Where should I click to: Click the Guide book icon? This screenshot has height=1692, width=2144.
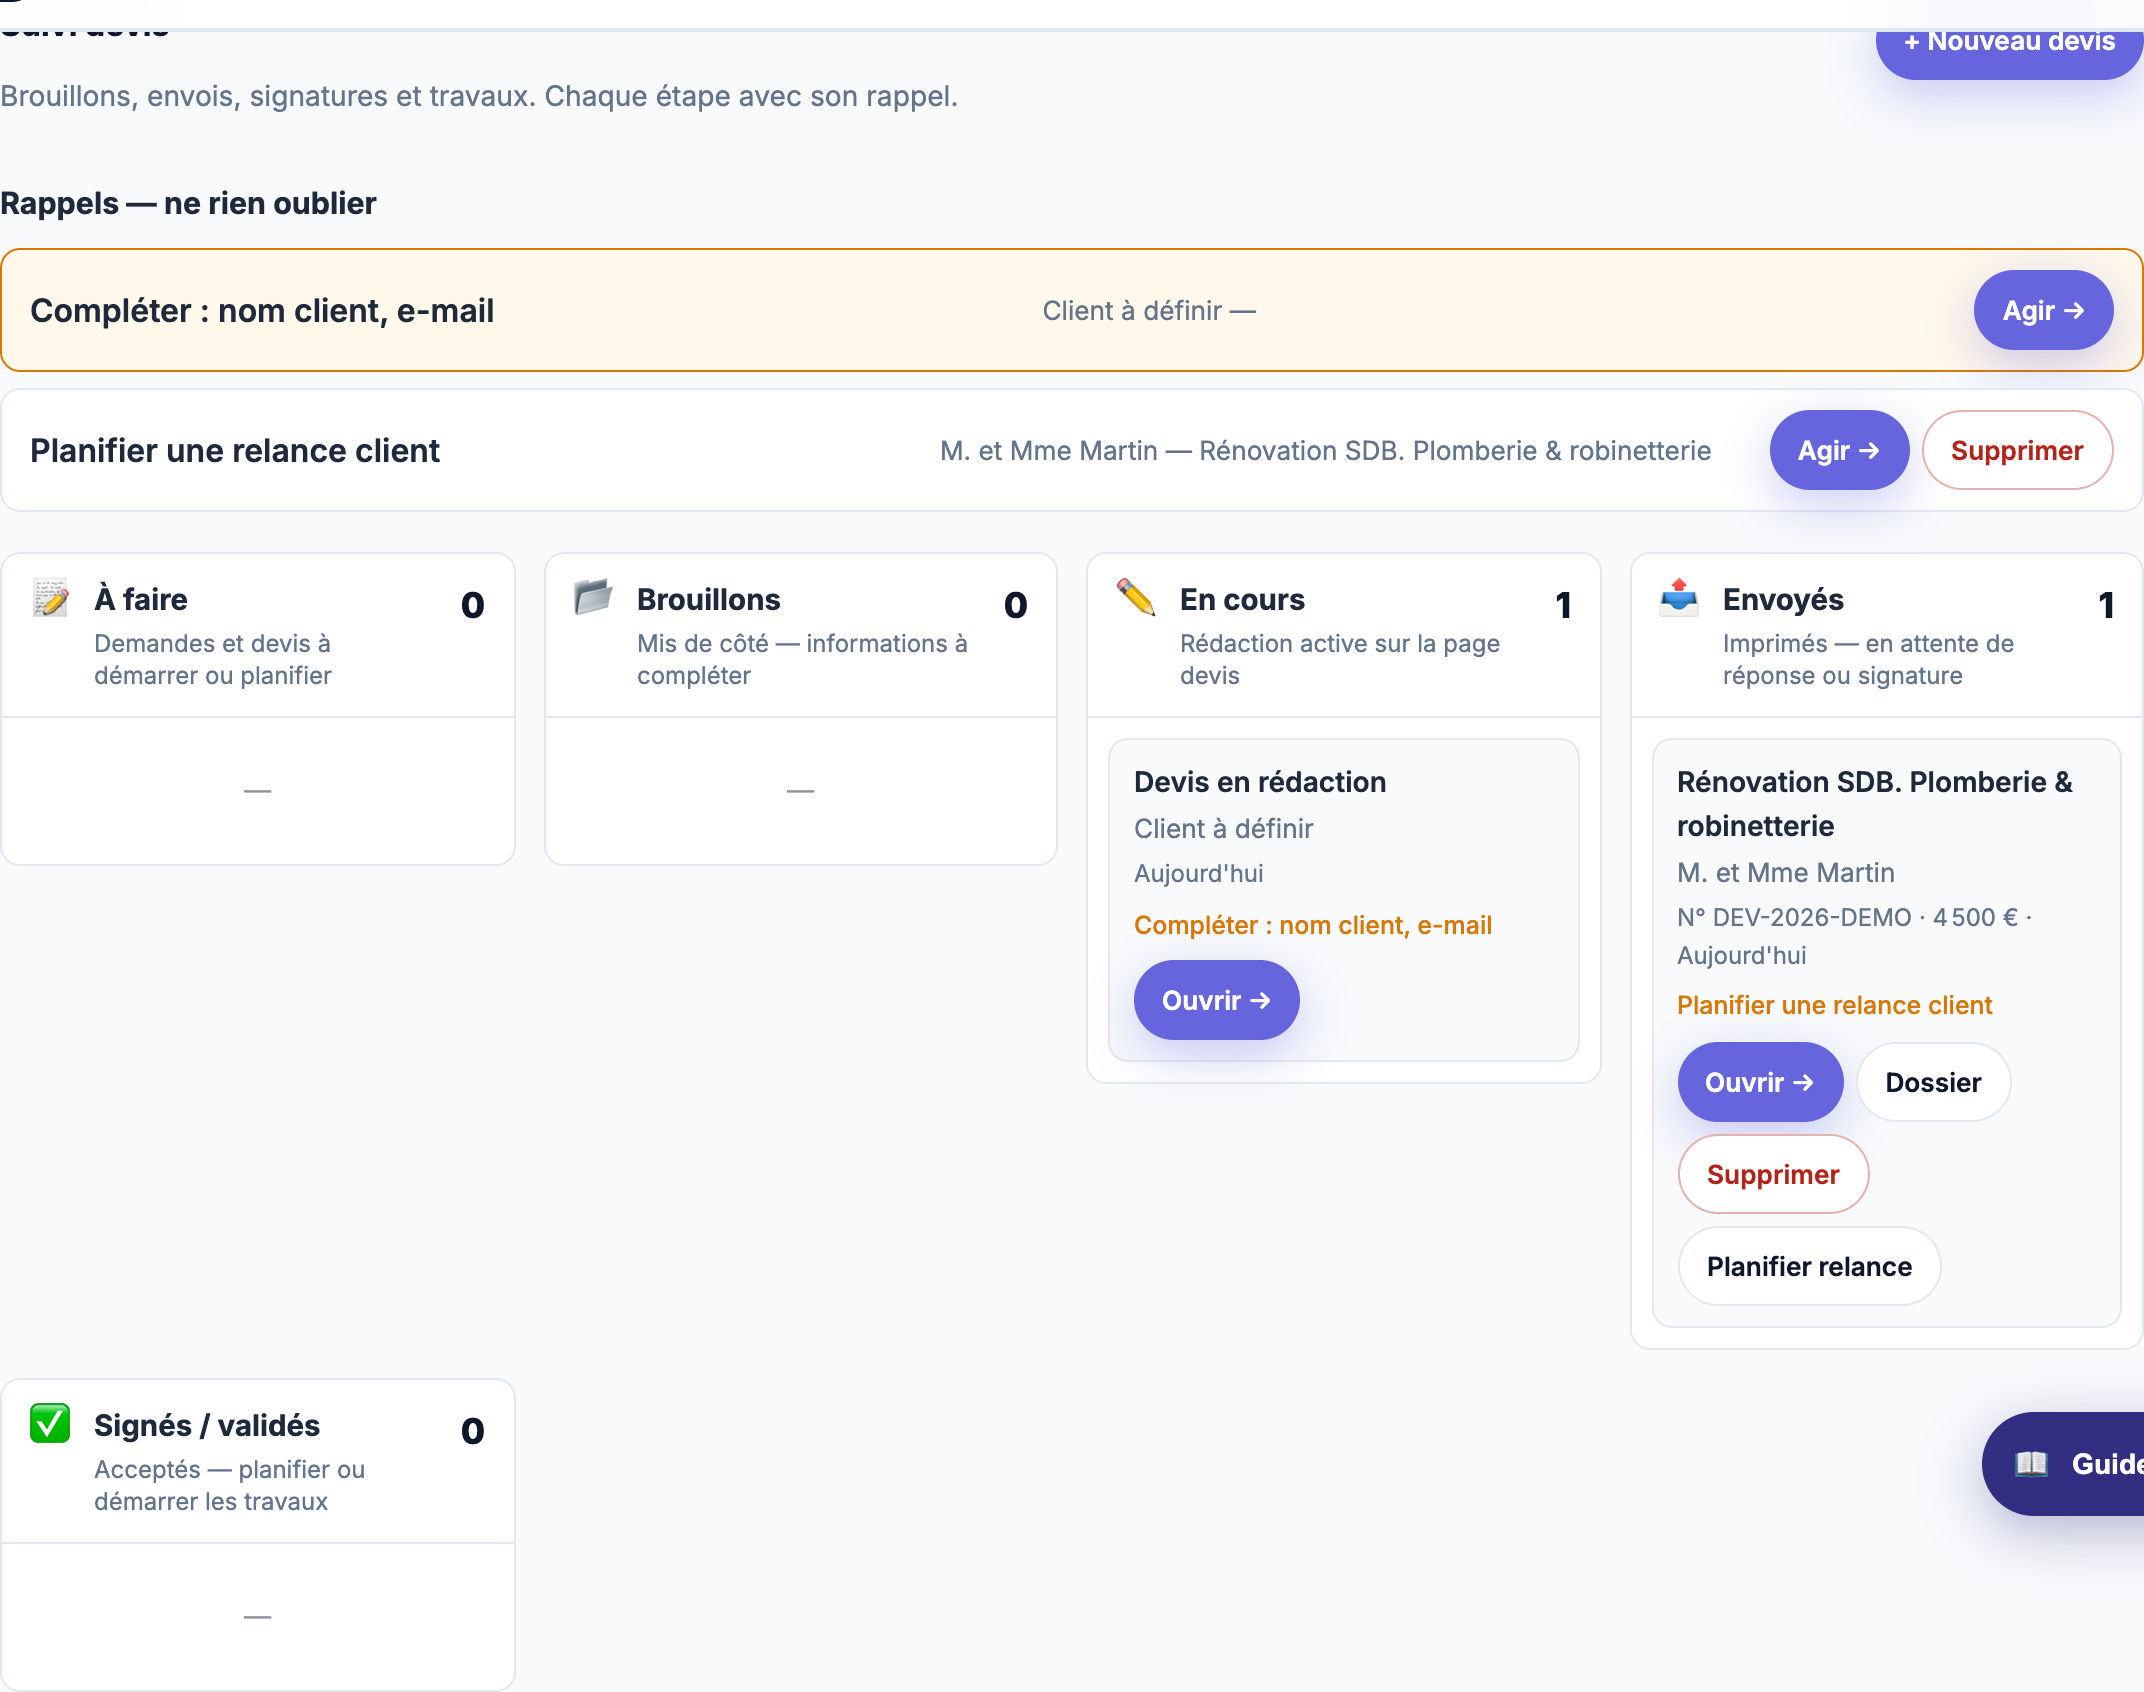point(2031,1464)
